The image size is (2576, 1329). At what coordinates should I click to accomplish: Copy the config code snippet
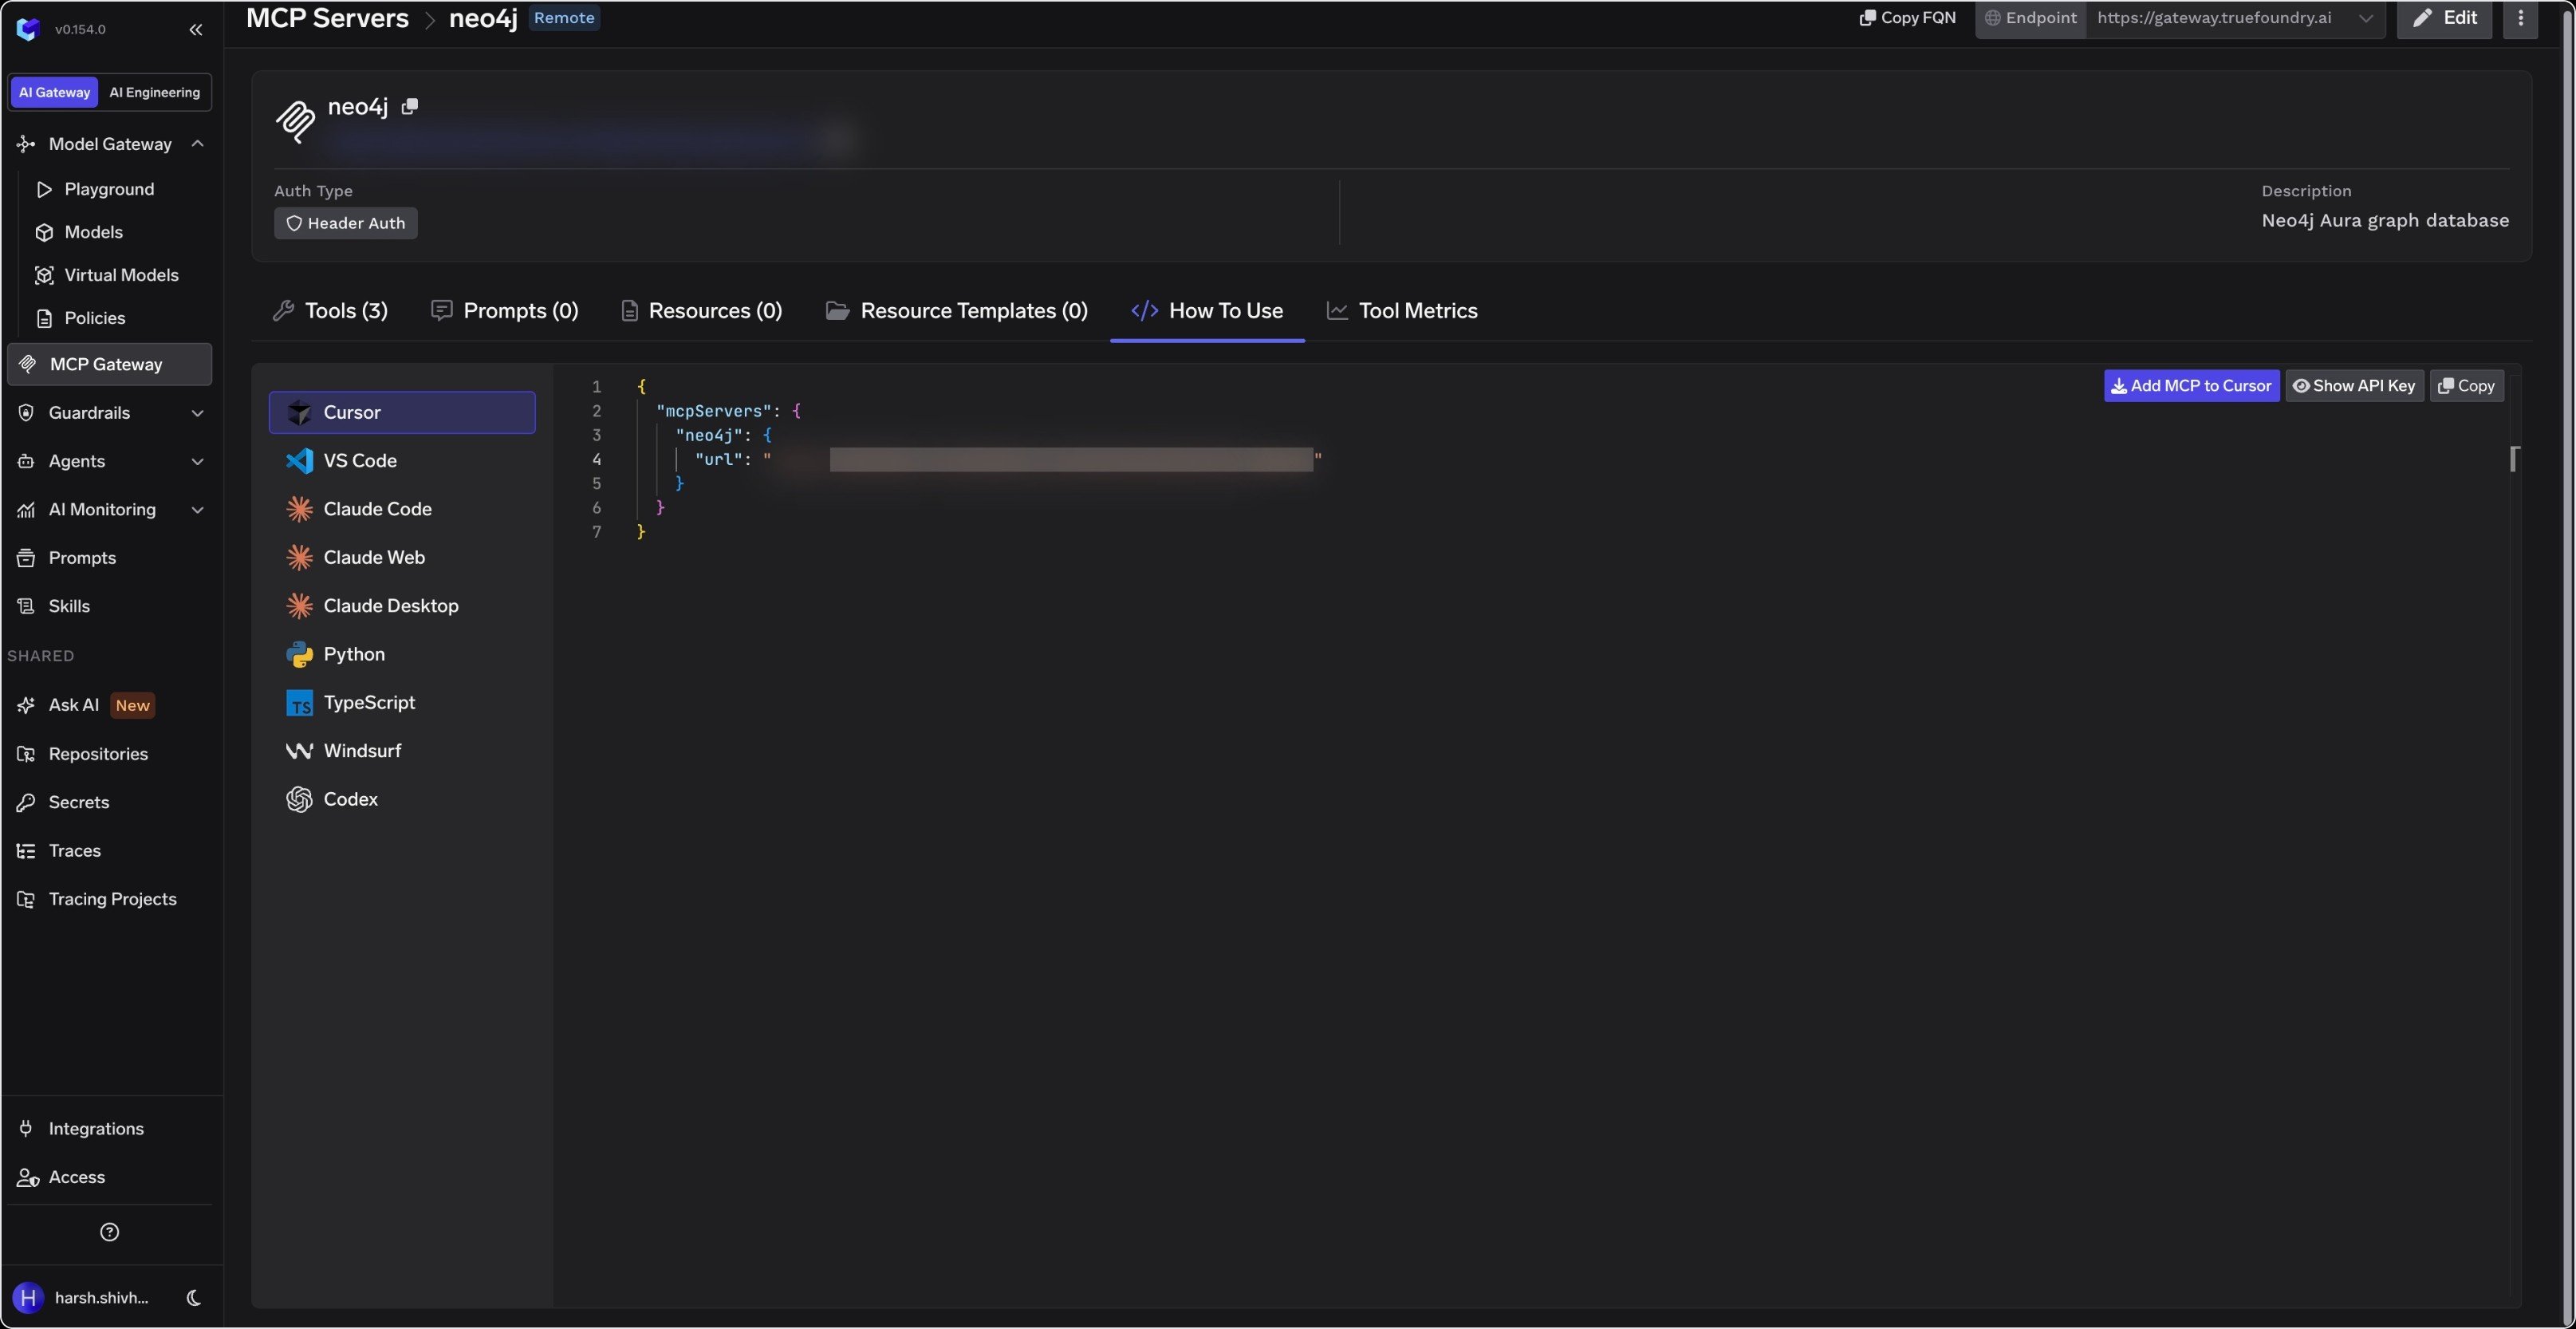(x=2467, y=386)
